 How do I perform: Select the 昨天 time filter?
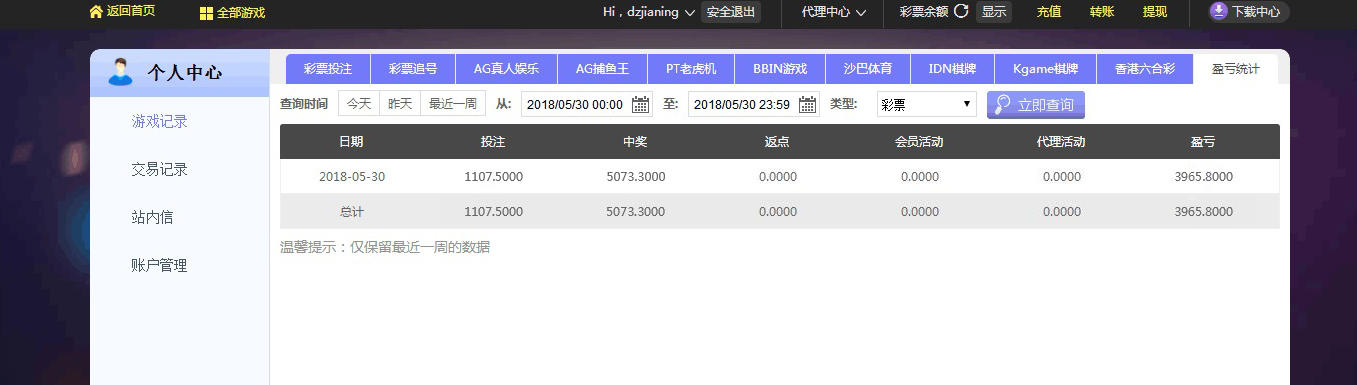(x=400, y=104)
